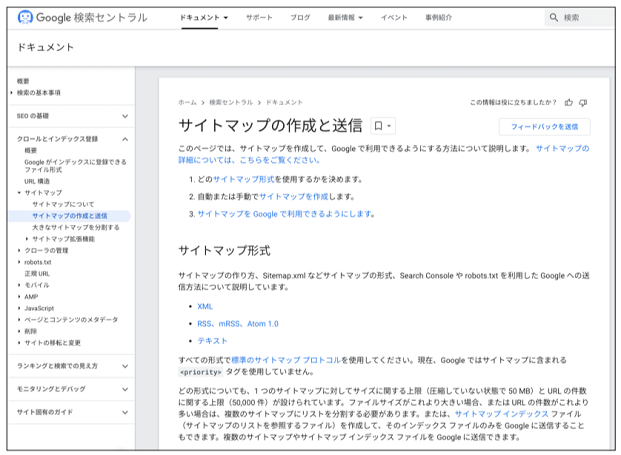Screen dimensions: 621x455
Task: Click the Google Search Central logo icon
Action: [x=25, y=17]
